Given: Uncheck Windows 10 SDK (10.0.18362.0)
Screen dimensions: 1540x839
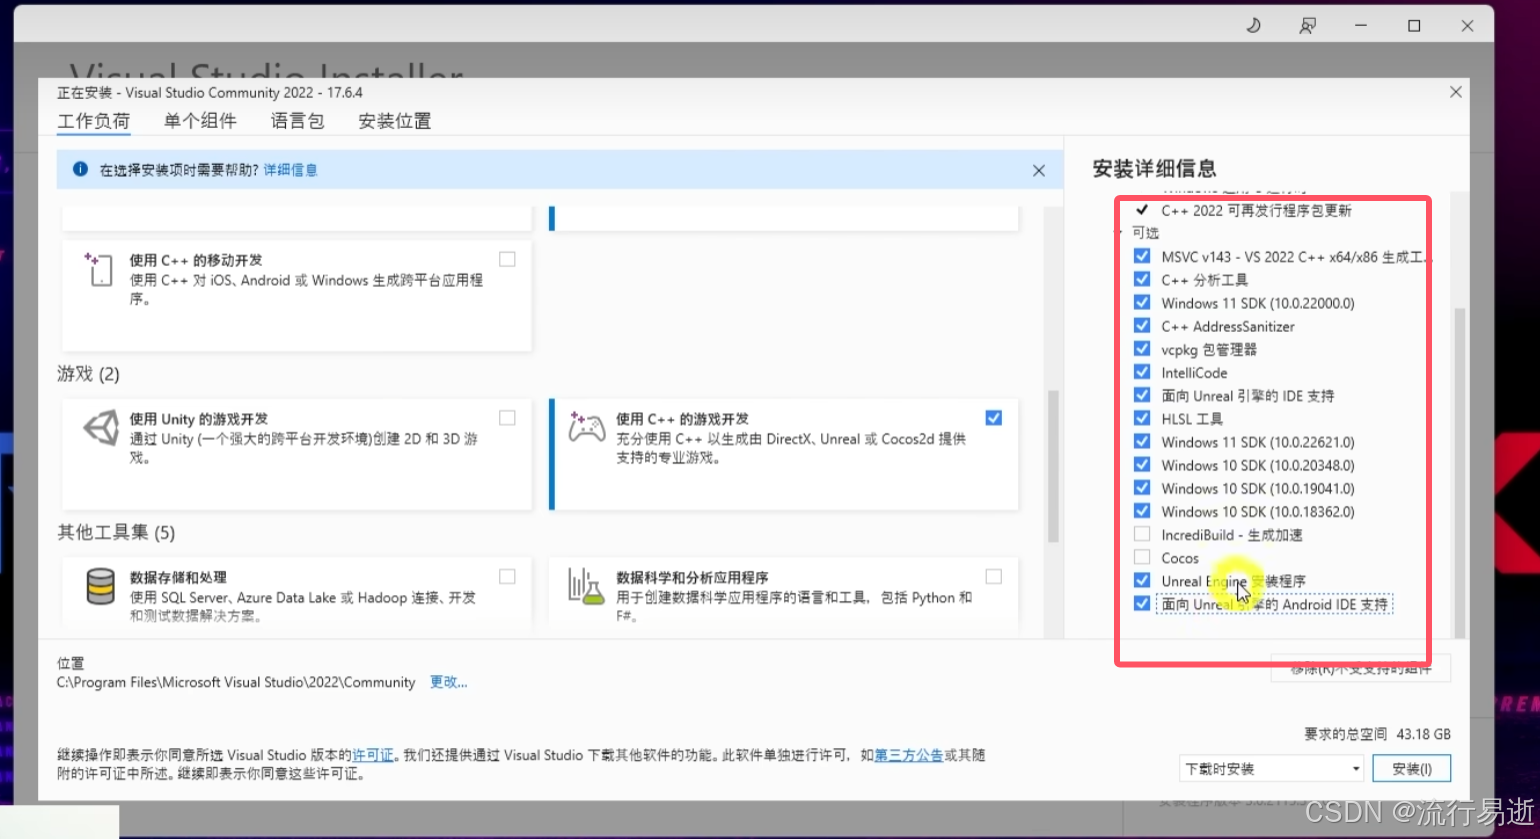Looking at the screenshot, I should [x=1142, y=511].
